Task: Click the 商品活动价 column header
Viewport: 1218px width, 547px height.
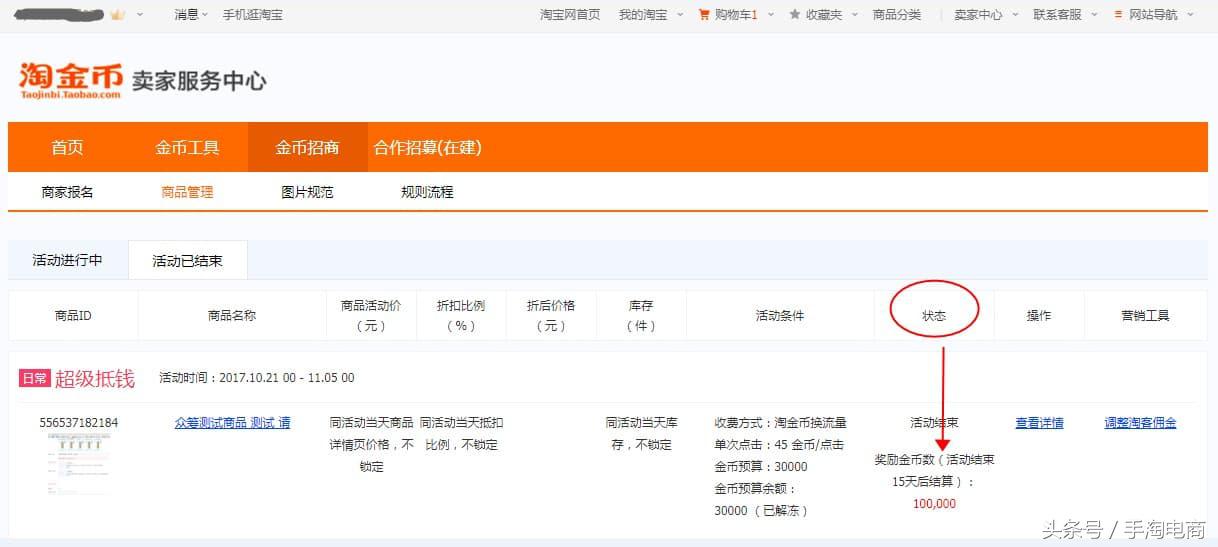Action: (x=371, y=315)
